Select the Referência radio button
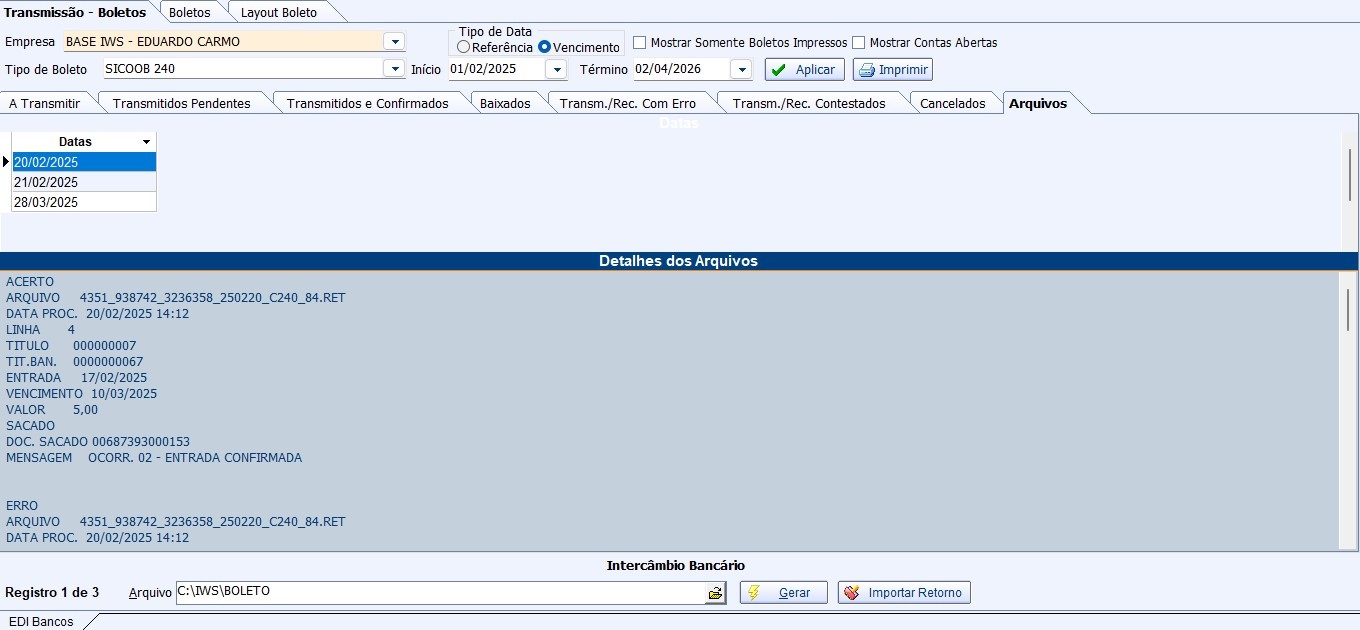 463,47
